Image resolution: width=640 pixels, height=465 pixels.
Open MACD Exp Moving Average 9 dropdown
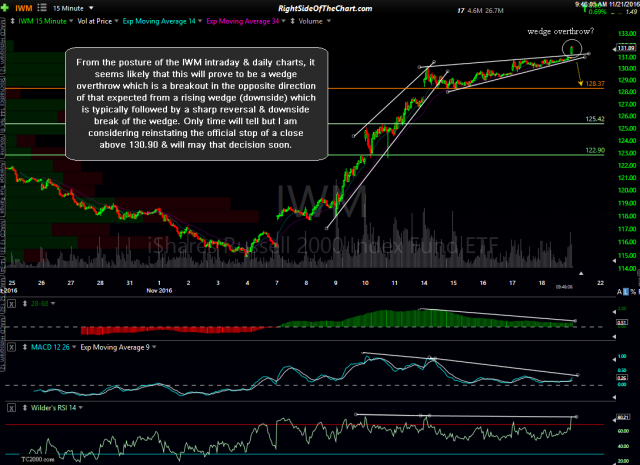pos(154,347)
